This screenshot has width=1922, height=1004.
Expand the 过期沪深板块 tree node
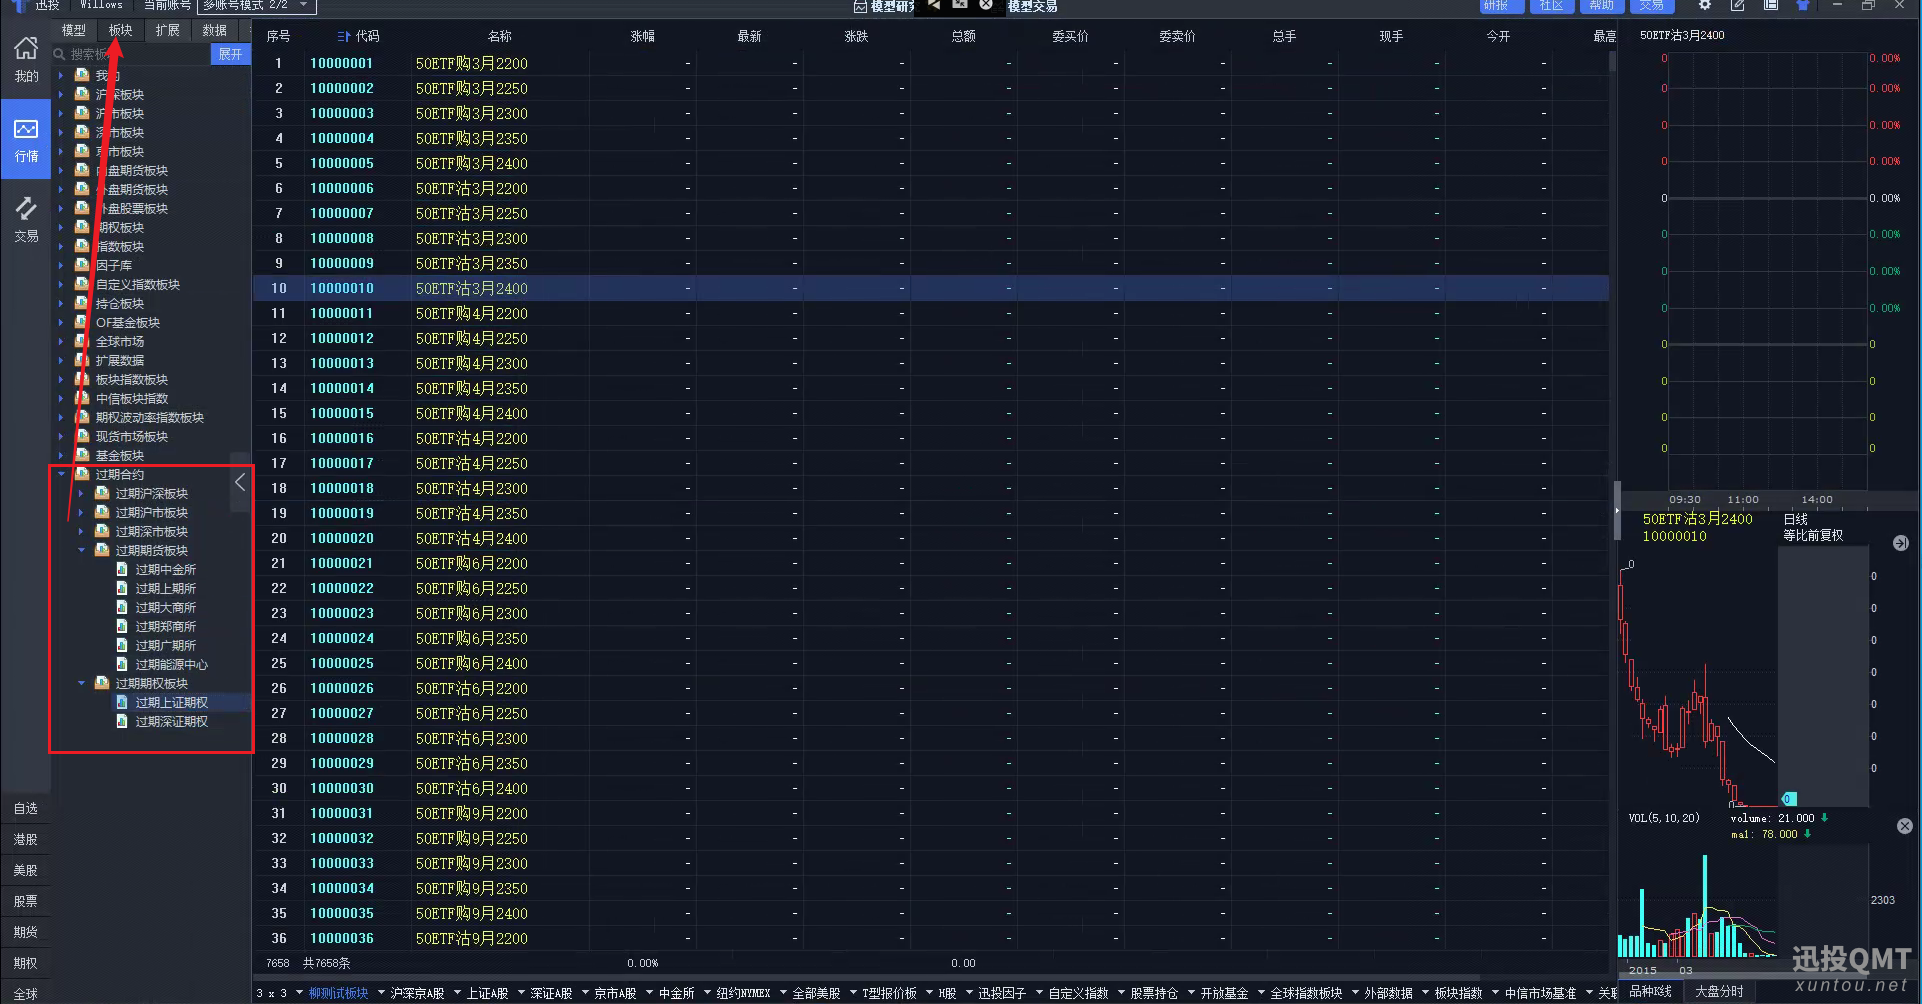pos(81,493)
